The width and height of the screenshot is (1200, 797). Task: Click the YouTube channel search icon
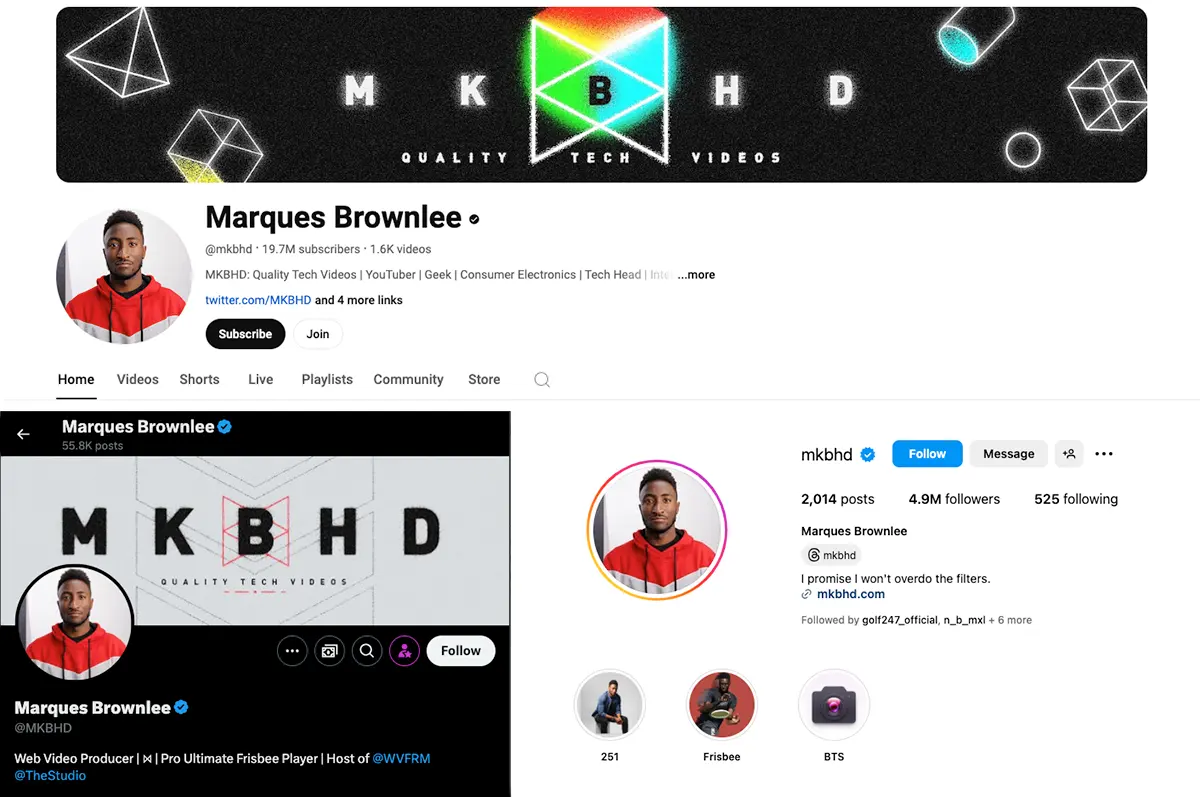[542, 380]
